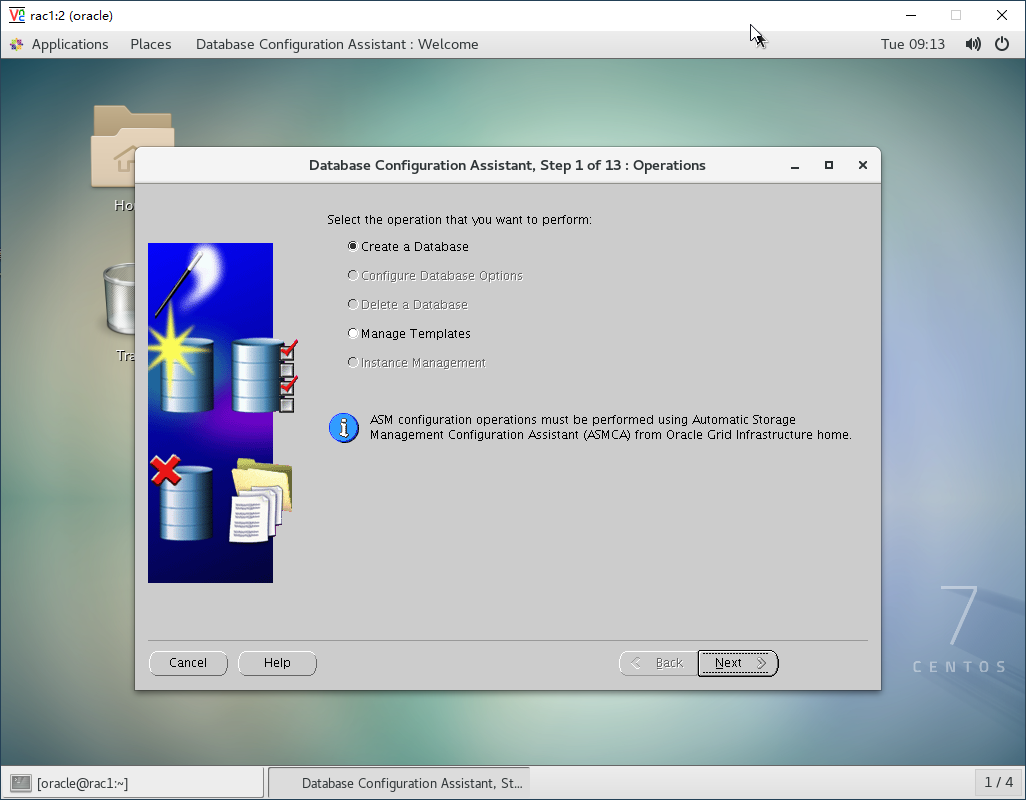
Task: Click the ASM configuration info text
Action: pos(610,427)
